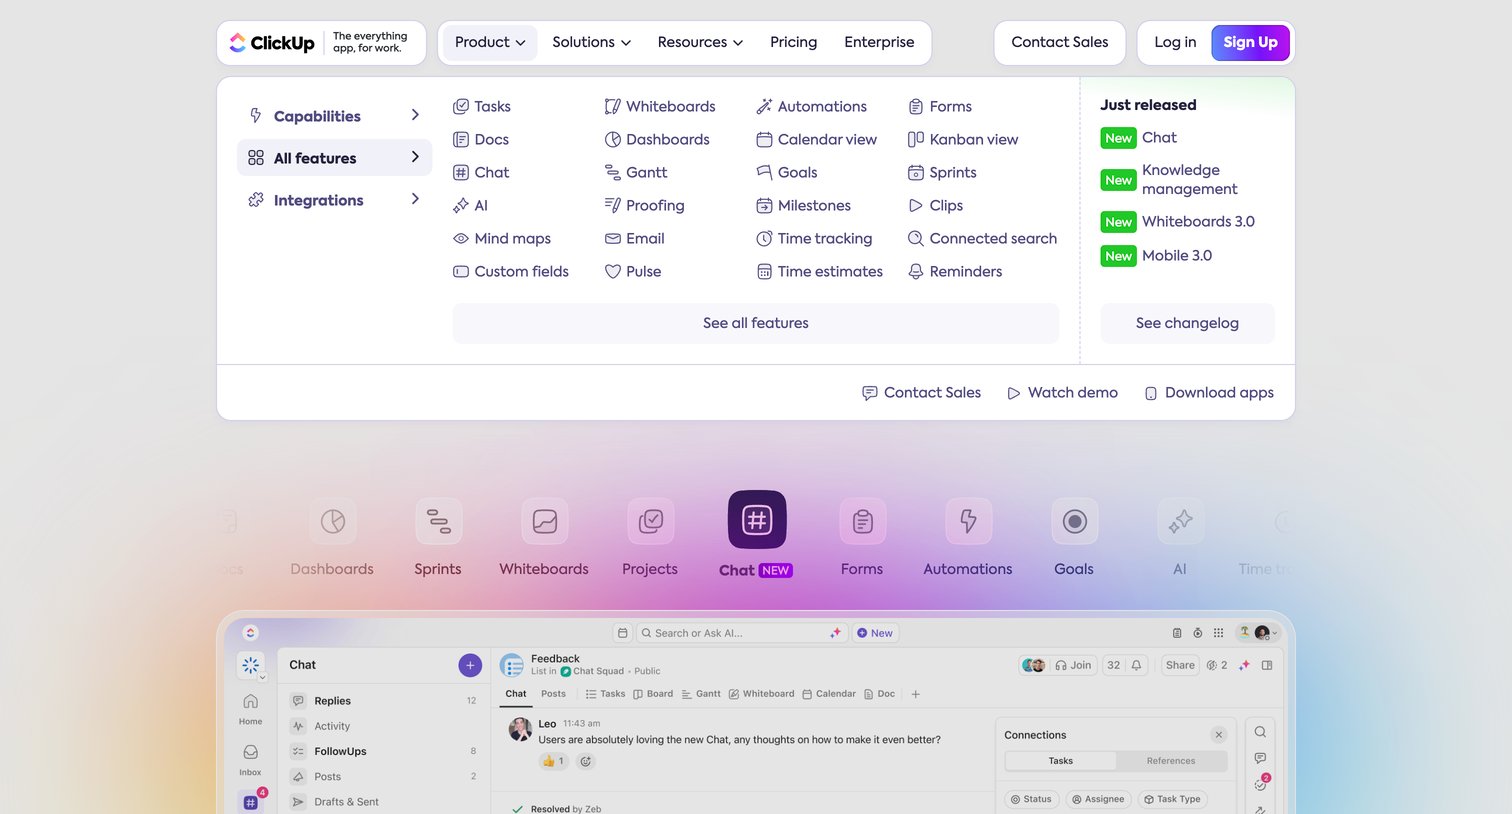The image size is (1512, 814).
Task: Open the Pricing page
Action: coord(794,42)
